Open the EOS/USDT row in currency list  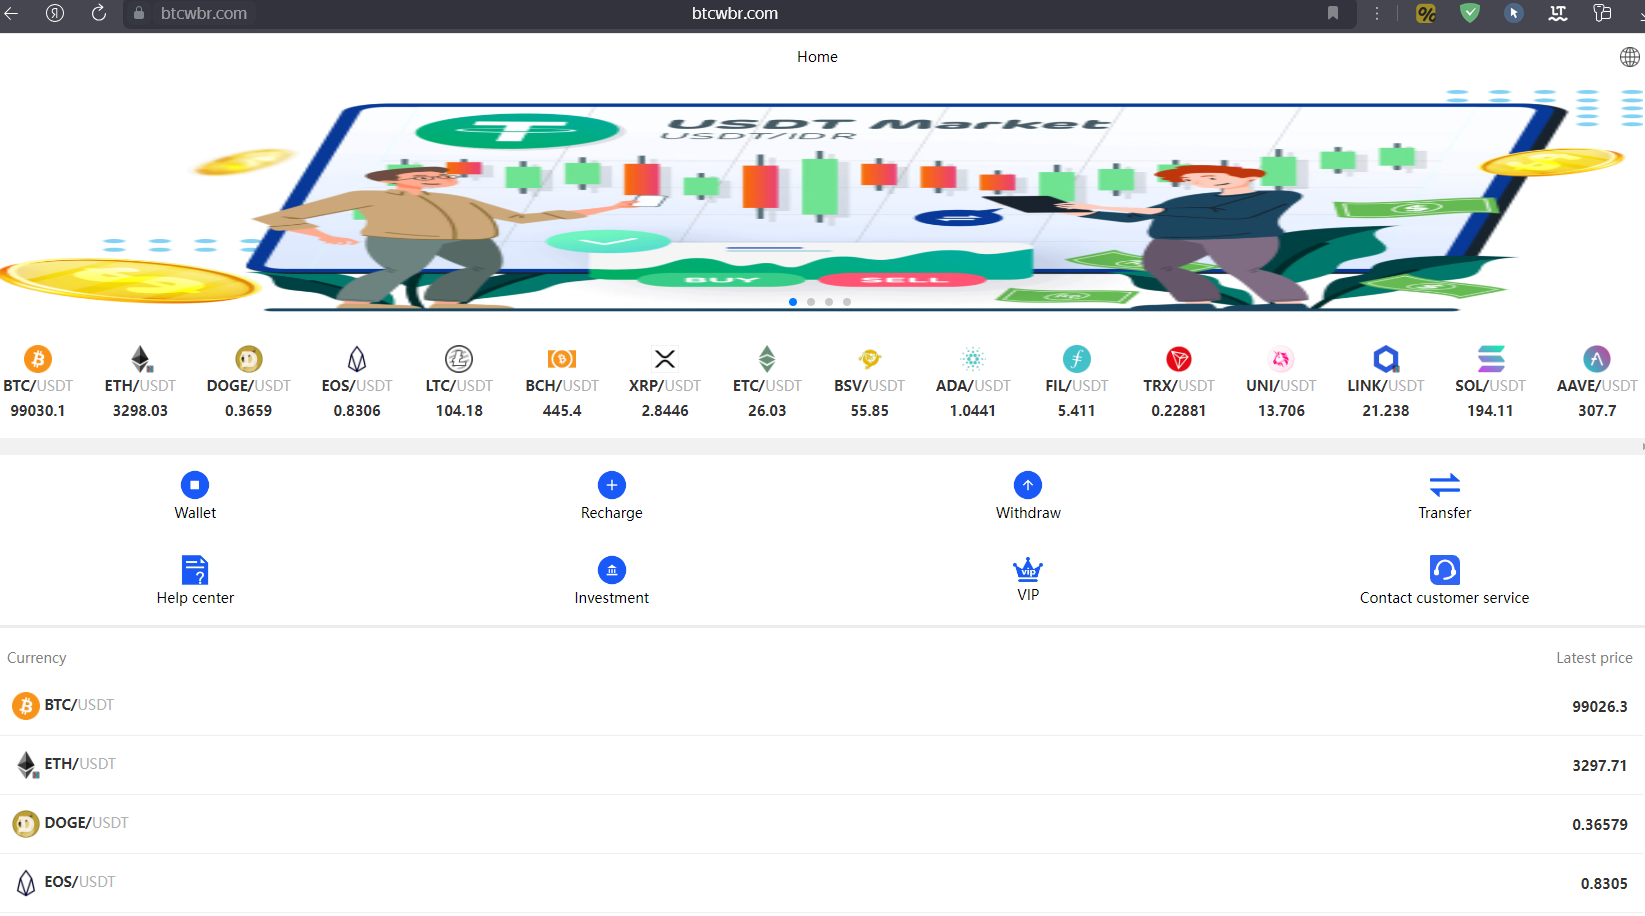pos(822,883)
